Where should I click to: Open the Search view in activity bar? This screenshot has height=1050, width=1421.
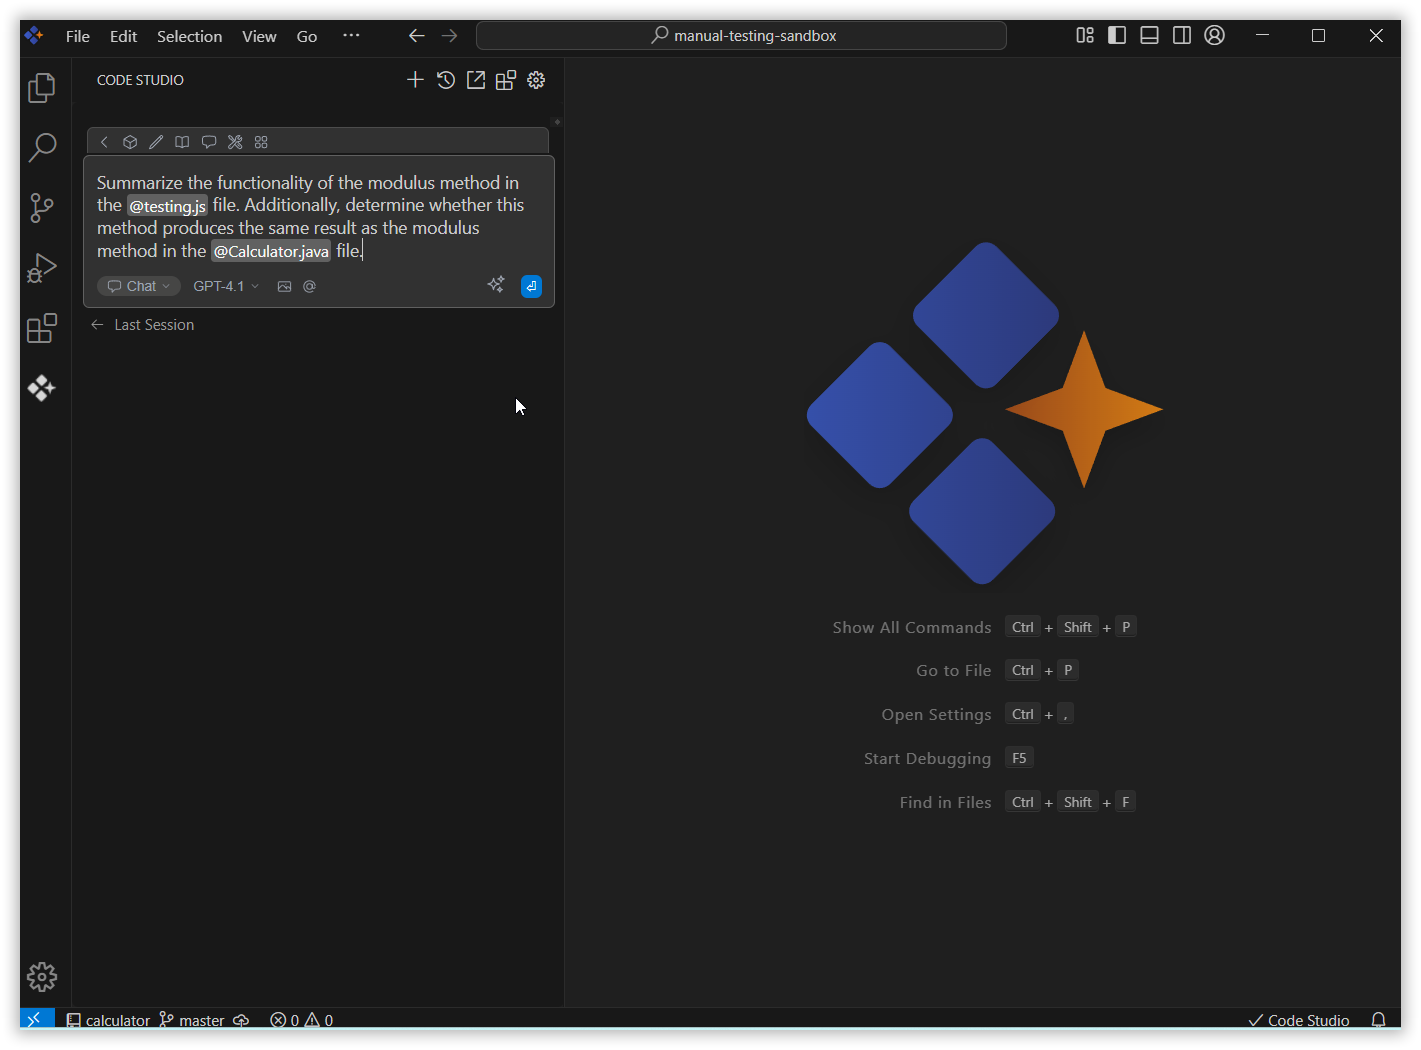[x=42, y=148]
